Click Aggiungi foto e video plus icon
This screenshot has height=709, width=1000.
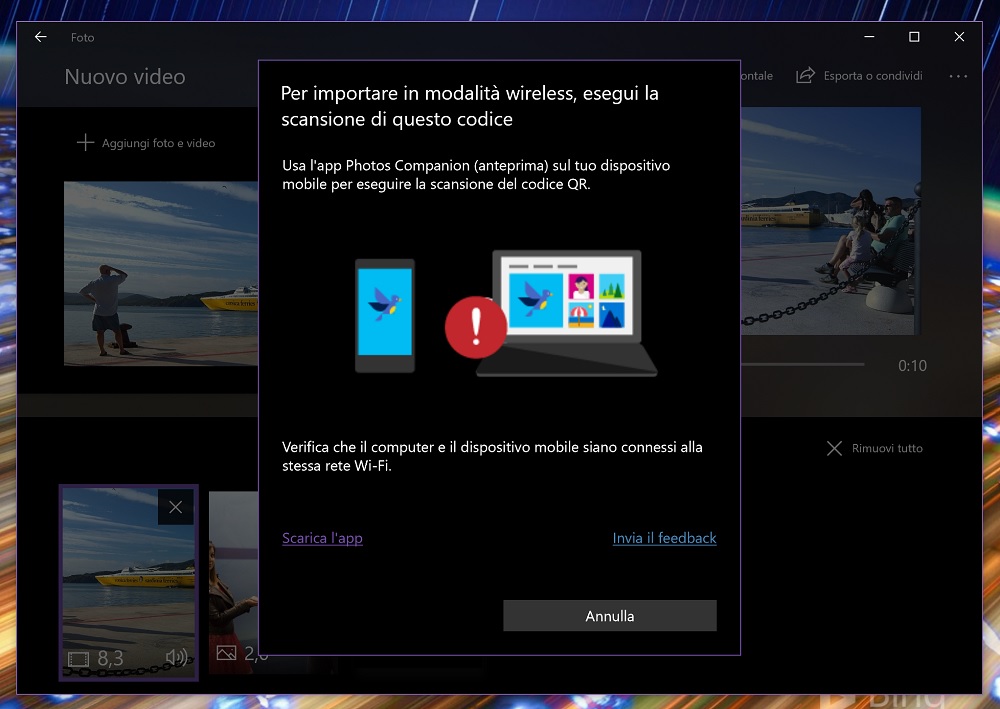pyautogui.click(x=85, y=143)
